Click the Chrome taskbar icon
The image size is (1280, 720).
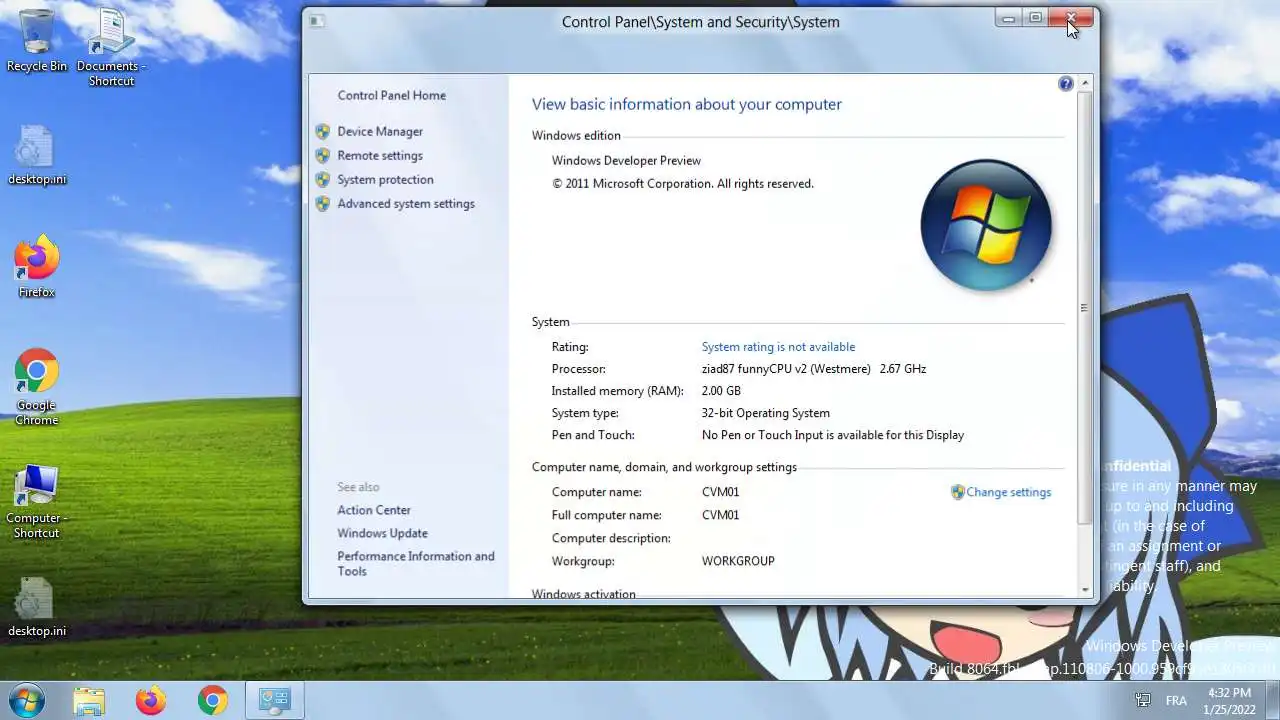[x=212, y=700]
